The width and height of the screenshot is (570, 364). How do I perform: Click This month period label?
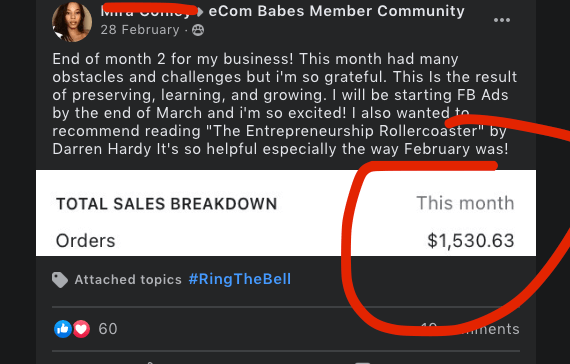tap(465, 203)
